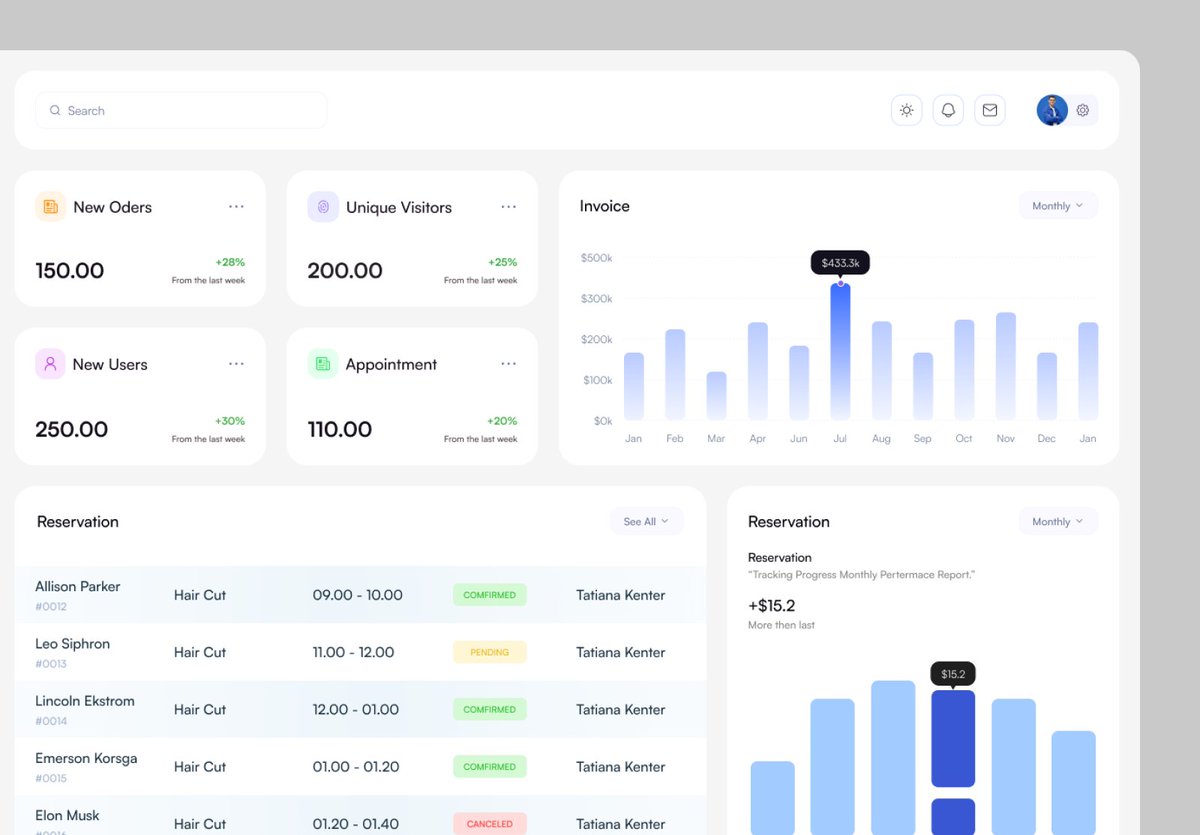Click Hair Cut in Lincoln Ekstrom's row

[200, 709]
